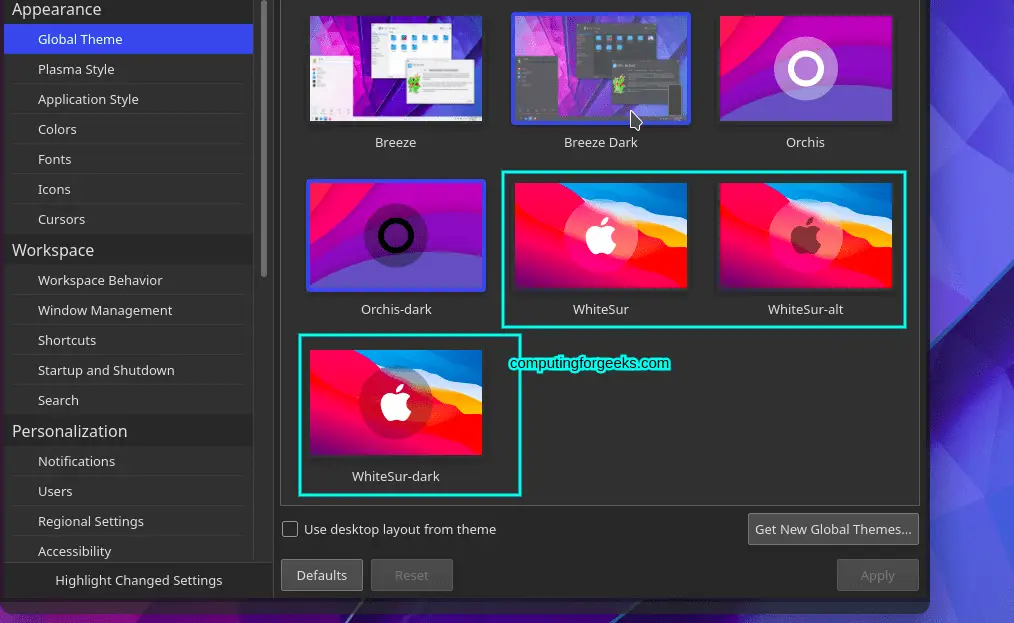Select the WhiteSur-dark theme thumbnail
Viewport: 1014px width, 623px height.
point(396,402)
